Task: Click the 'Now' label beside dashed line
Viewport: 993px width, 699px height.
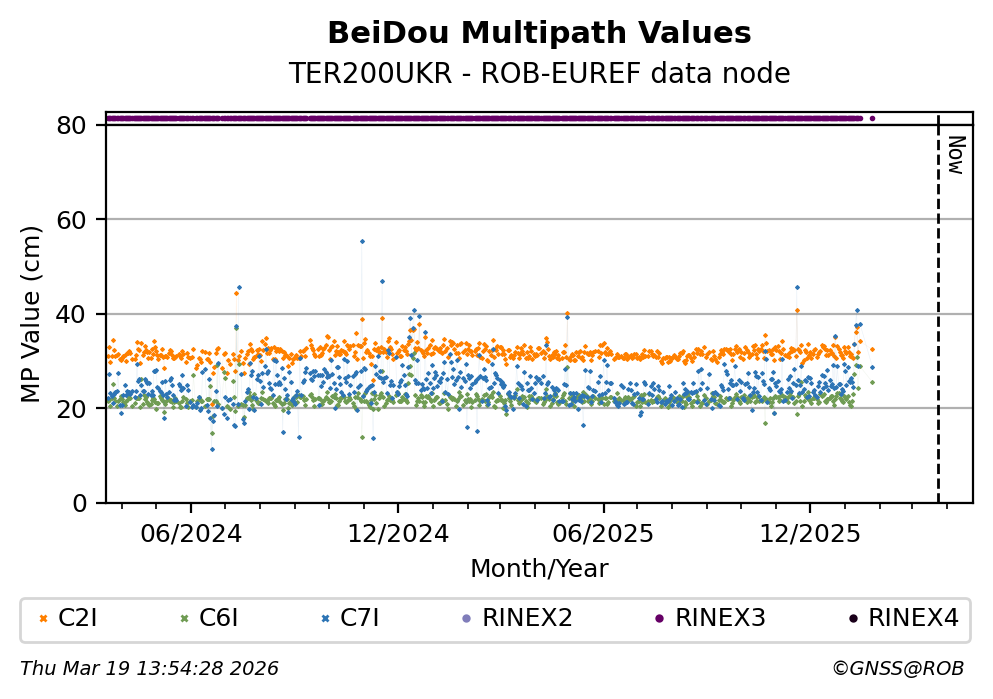Action: pos(955,155)
